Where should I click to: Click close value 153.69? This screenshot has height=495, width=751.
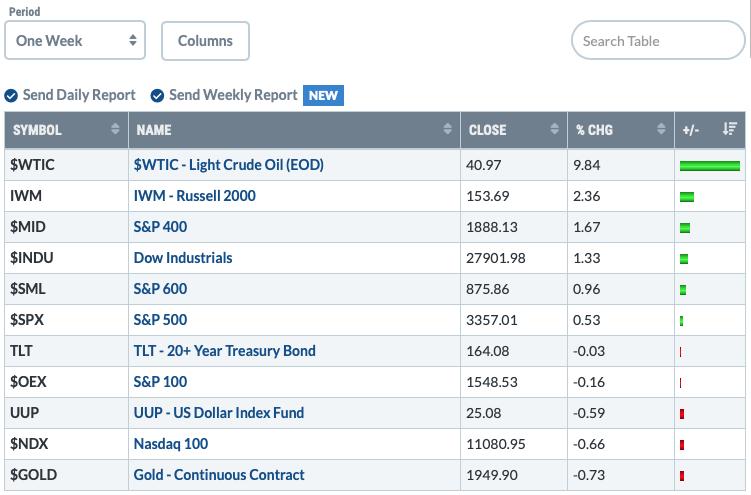[488, 196]
